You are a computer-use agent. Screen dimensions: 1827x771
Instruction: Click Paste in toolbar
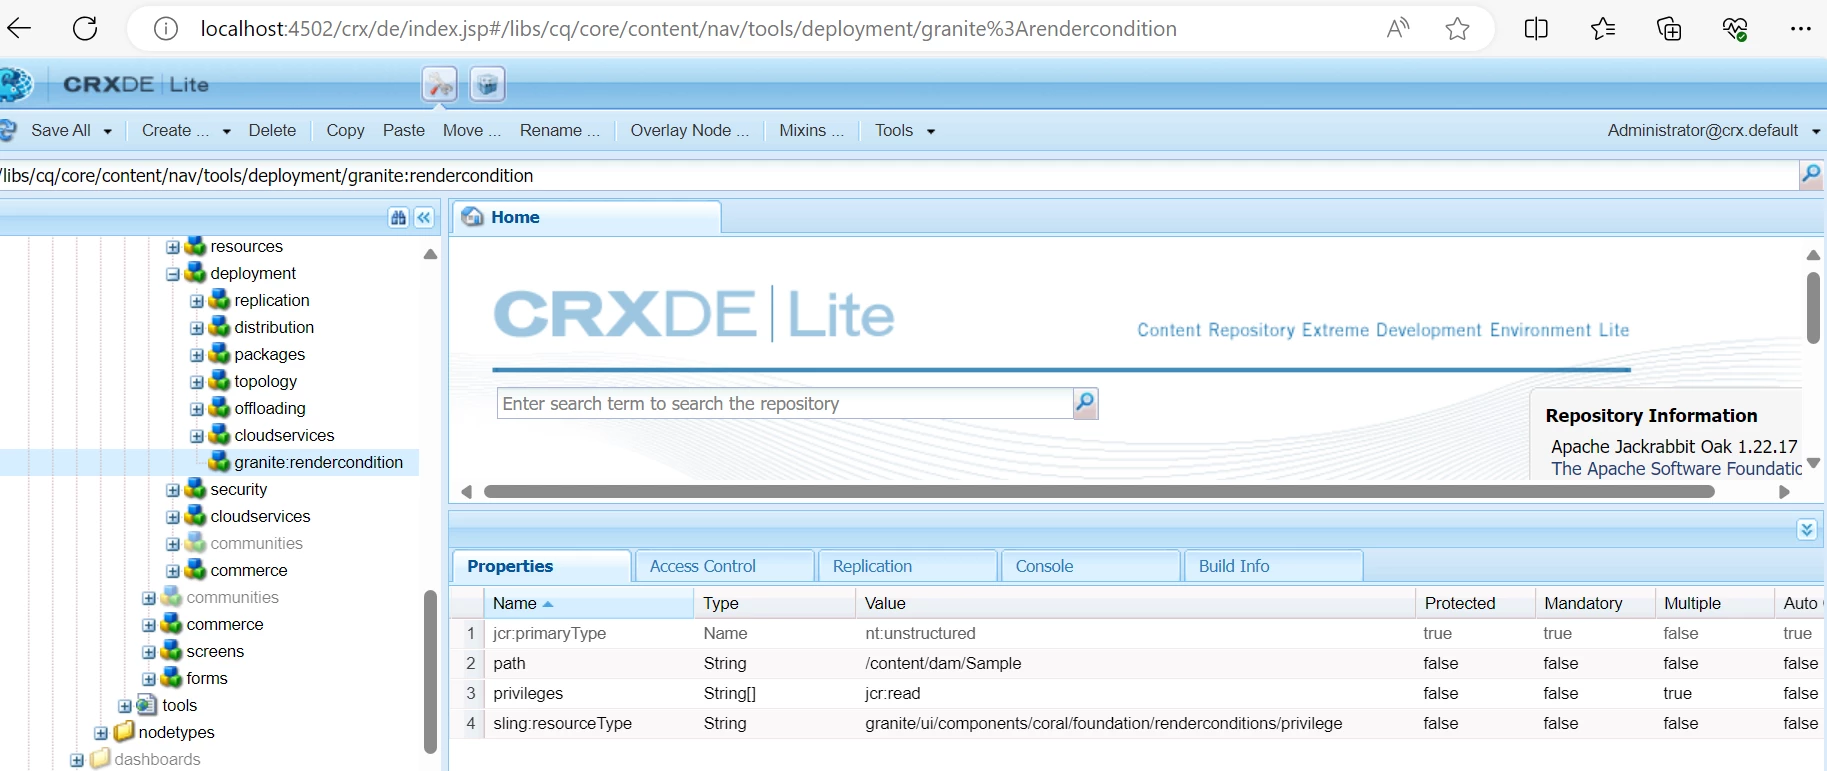pos(404,130)
